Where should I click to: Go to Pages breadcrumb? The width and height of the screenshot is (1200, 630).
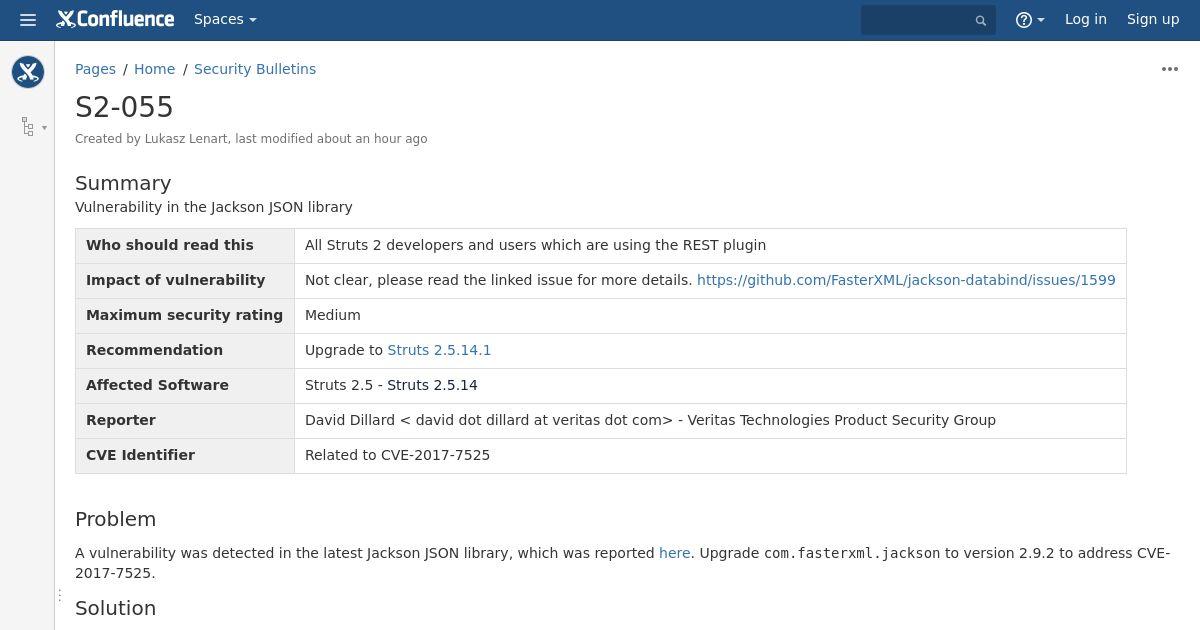95,69
